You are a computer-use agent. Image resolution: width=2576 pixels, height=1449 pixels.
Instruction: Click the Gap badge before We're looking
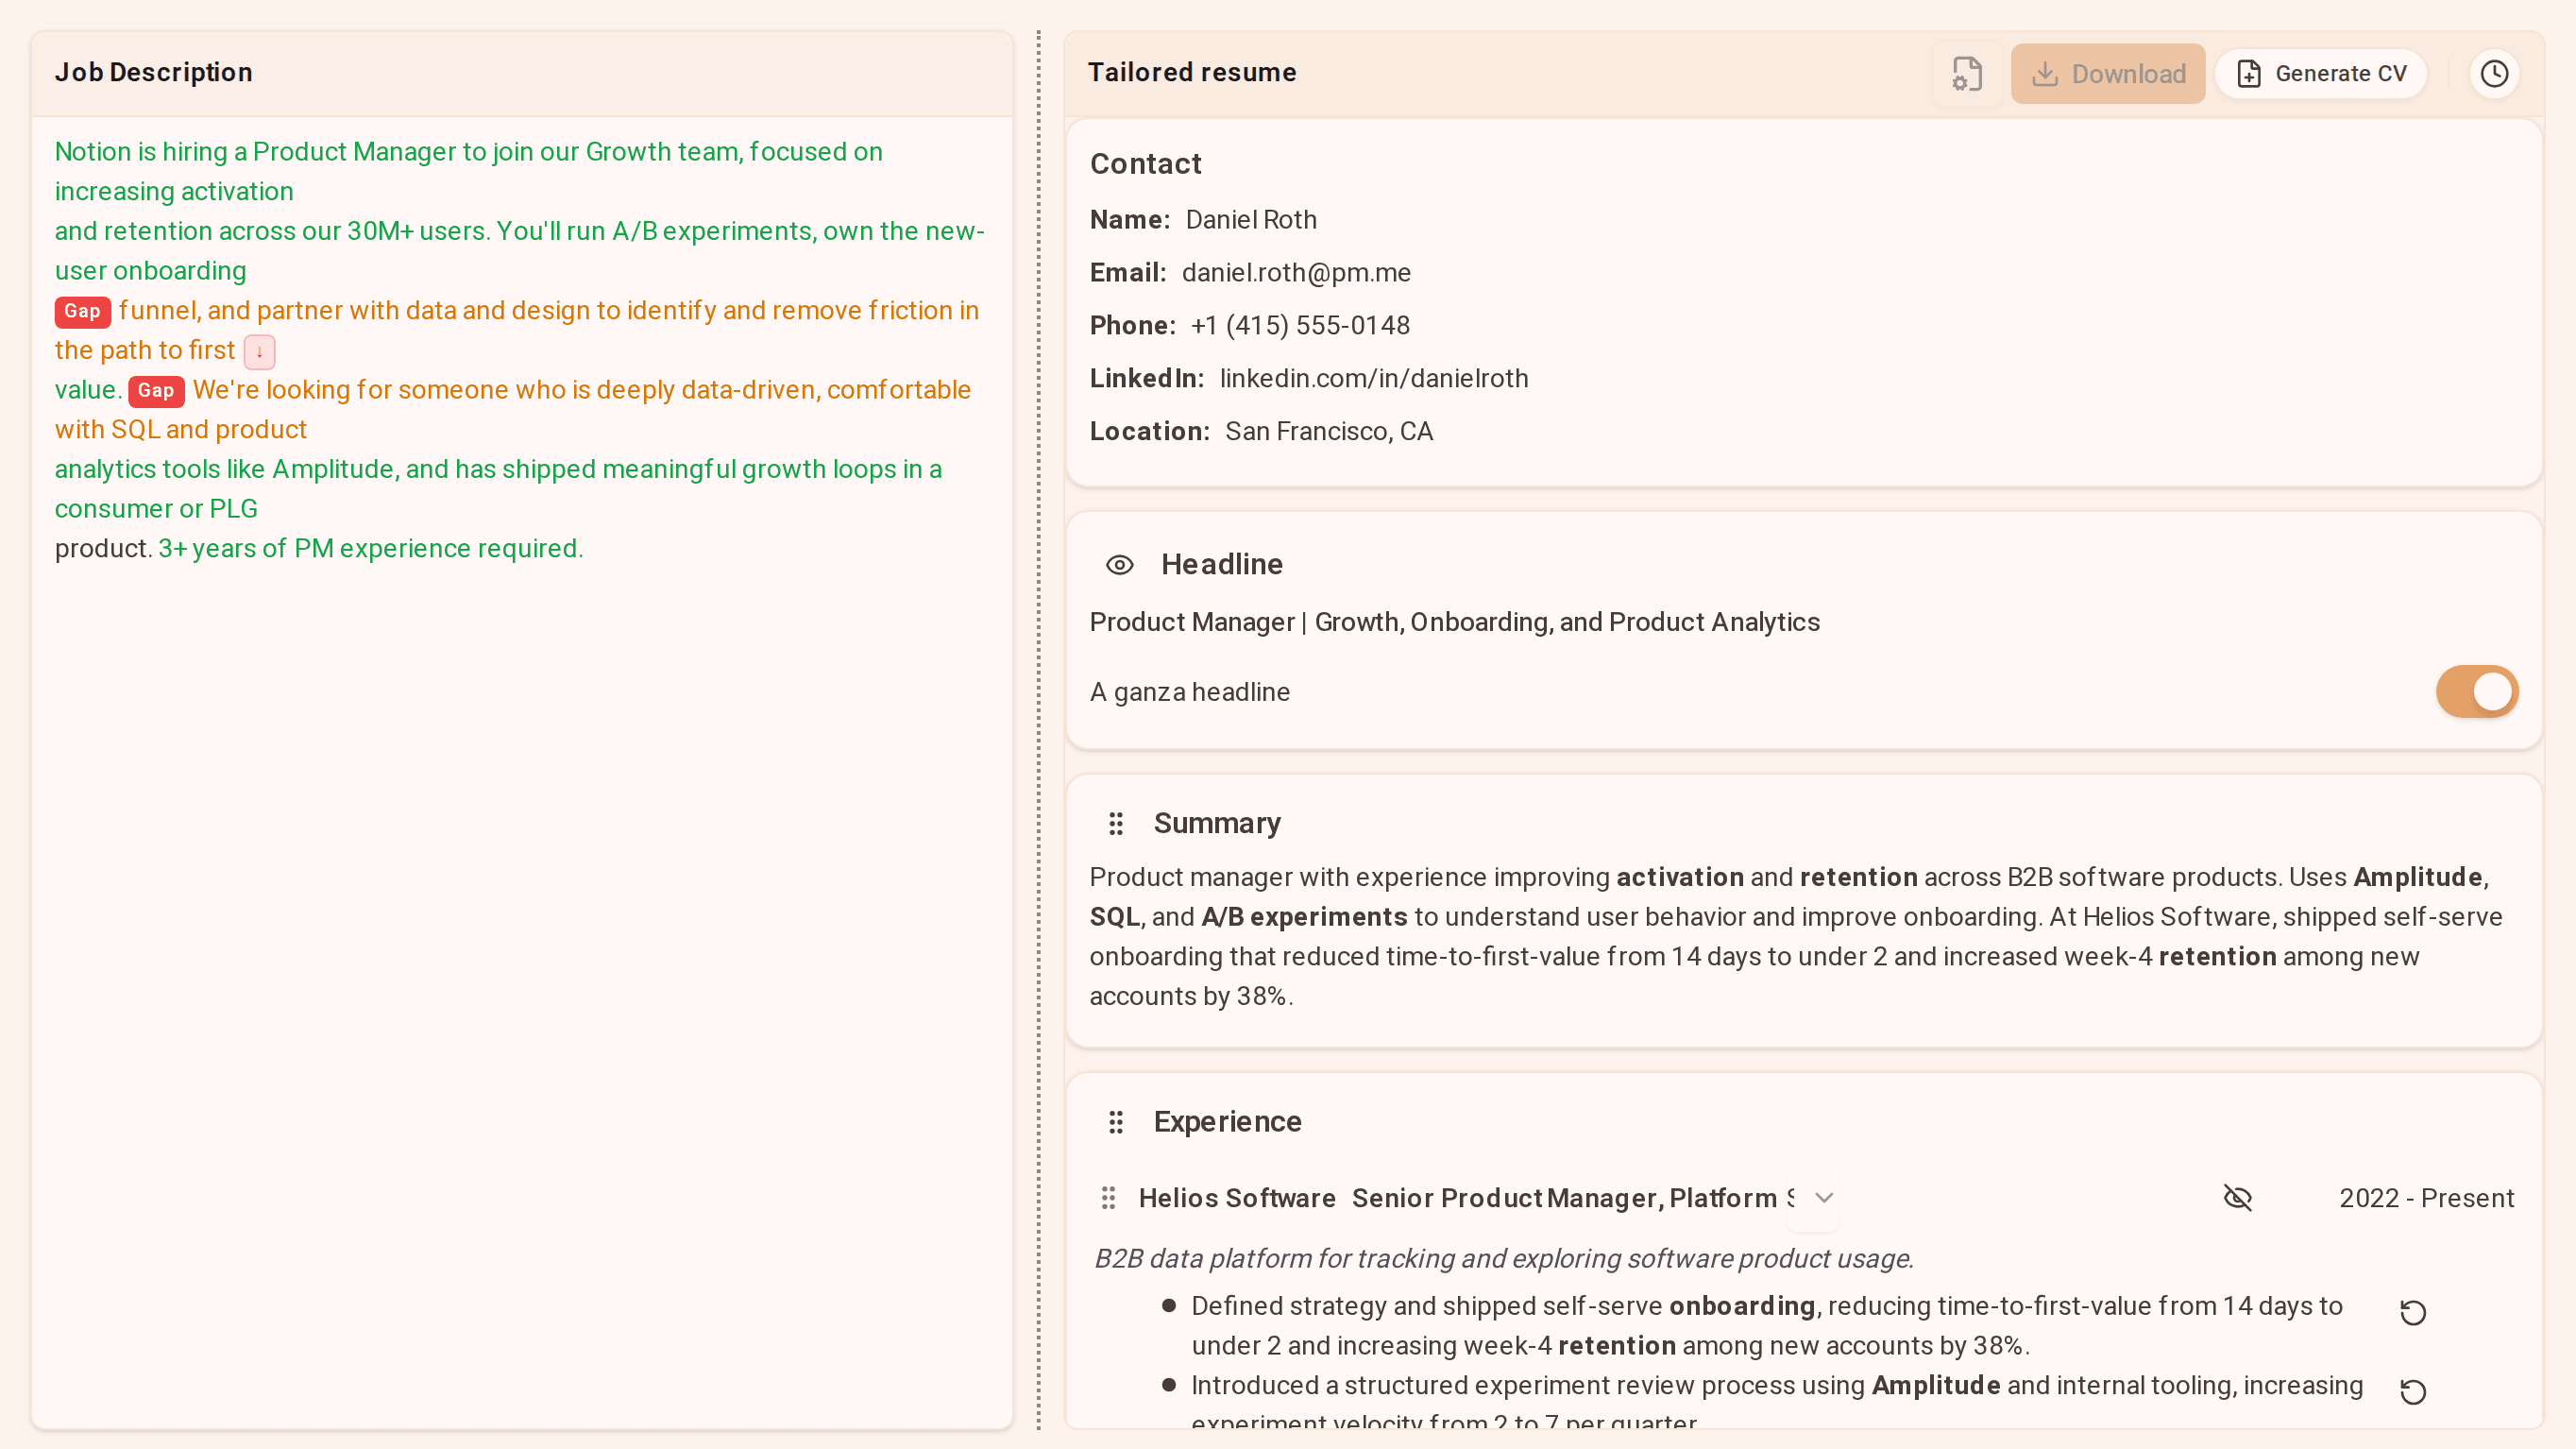pos(156,390)
